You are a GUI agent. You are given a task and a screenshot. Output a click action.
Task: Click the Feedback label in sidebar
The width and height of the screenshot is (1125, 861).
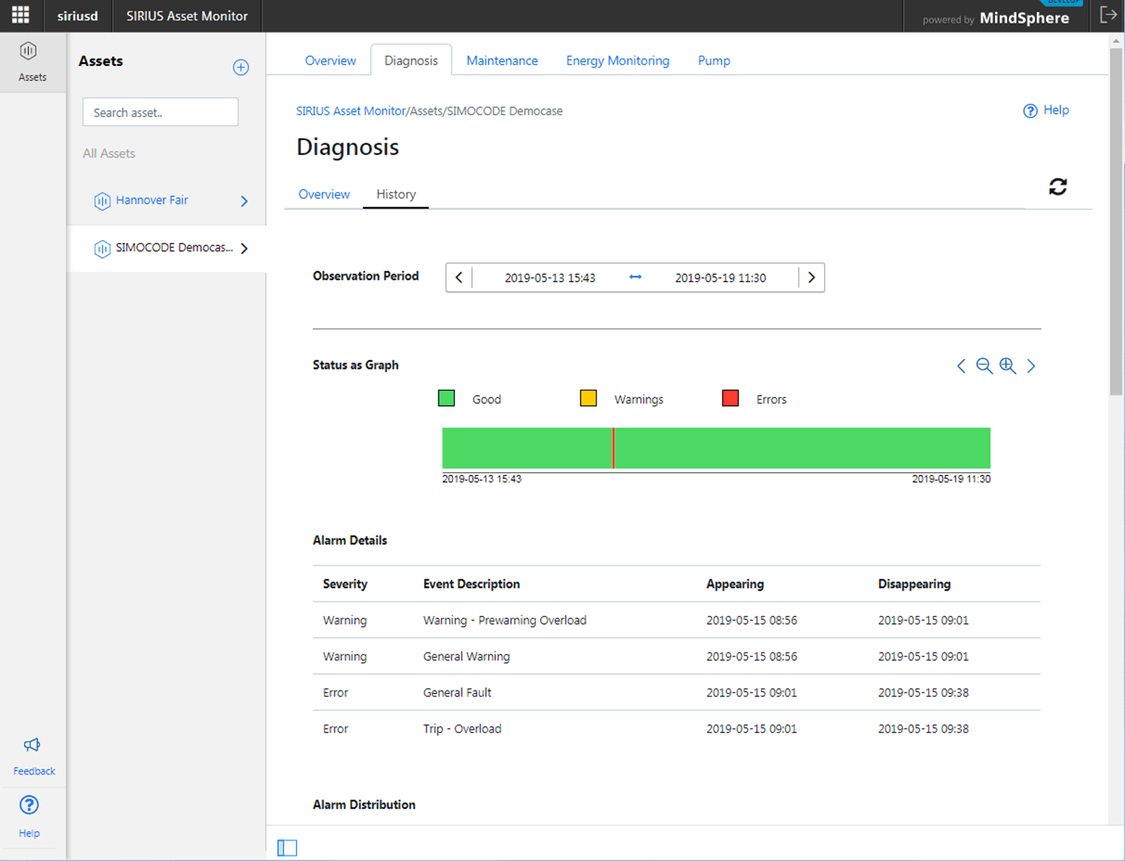click(34, 771)
